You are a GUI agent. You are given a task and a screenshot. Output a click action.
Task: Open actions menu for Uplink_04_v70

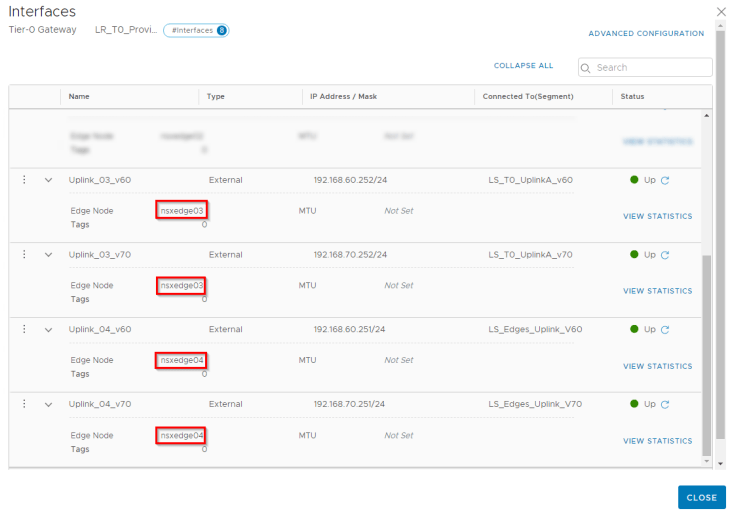[24, 404]
